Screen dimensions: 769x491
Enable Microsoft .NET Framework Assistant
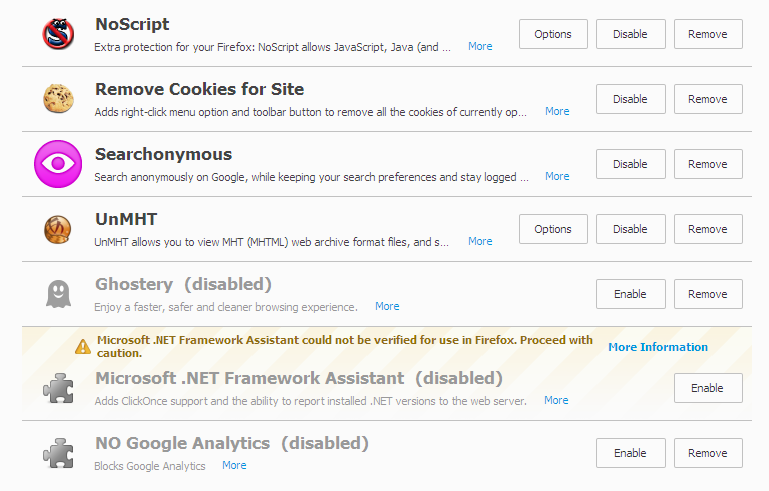(x=707, y=388)
